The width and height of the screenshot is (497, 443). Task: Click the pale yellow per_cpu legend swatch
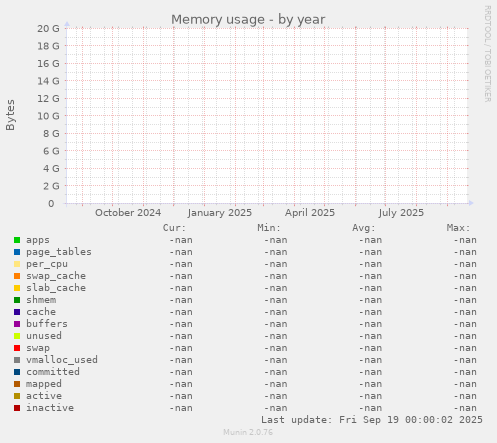pos(17,264)
